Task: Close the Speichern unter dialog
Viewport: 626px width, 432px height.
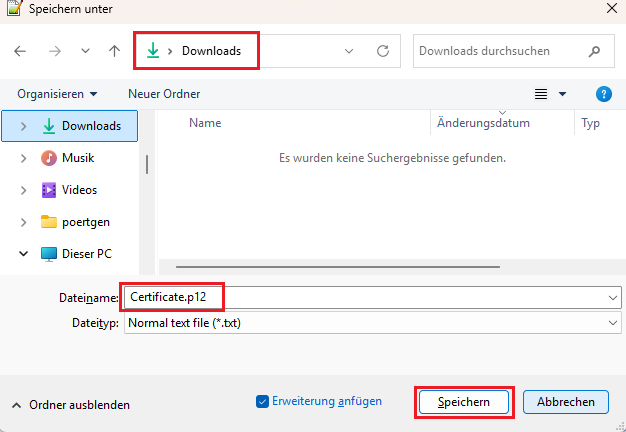Action: 612,8
